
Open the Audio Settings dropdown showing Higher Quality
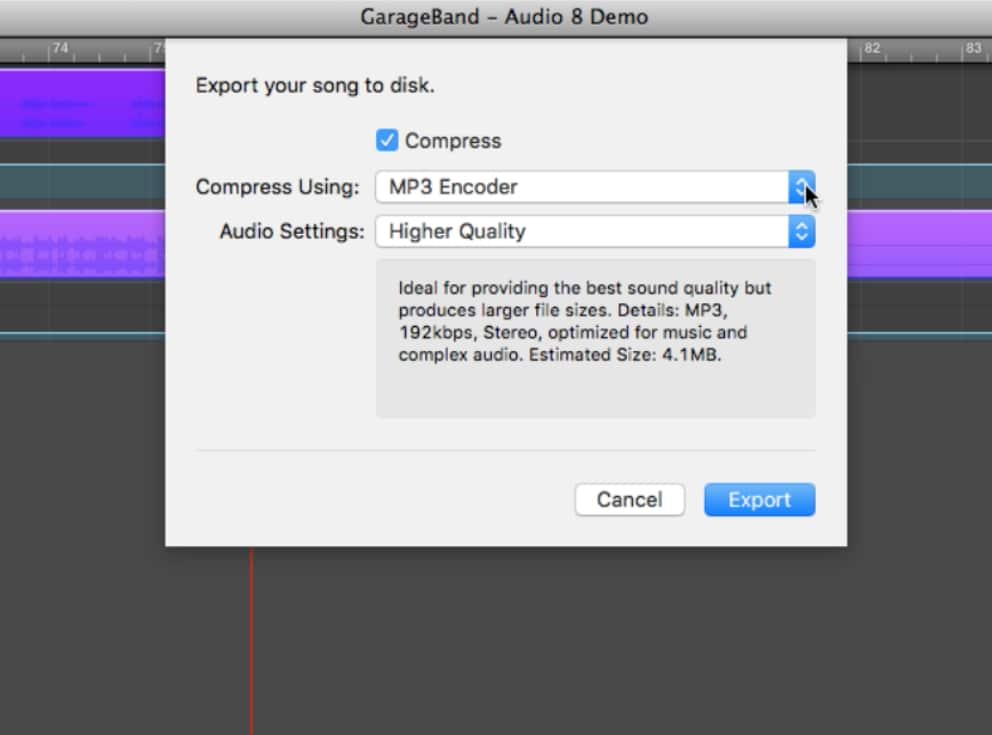pos(595,232)
